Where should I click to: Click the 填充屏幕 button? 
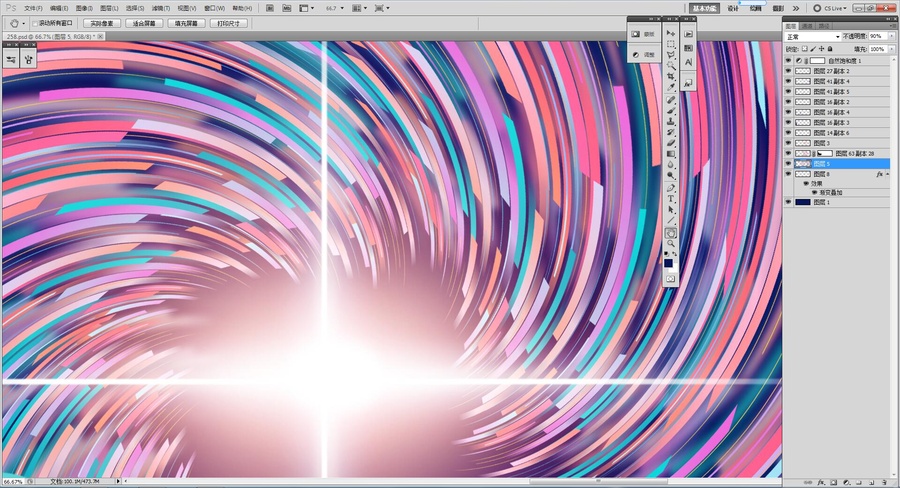(187, 24)
